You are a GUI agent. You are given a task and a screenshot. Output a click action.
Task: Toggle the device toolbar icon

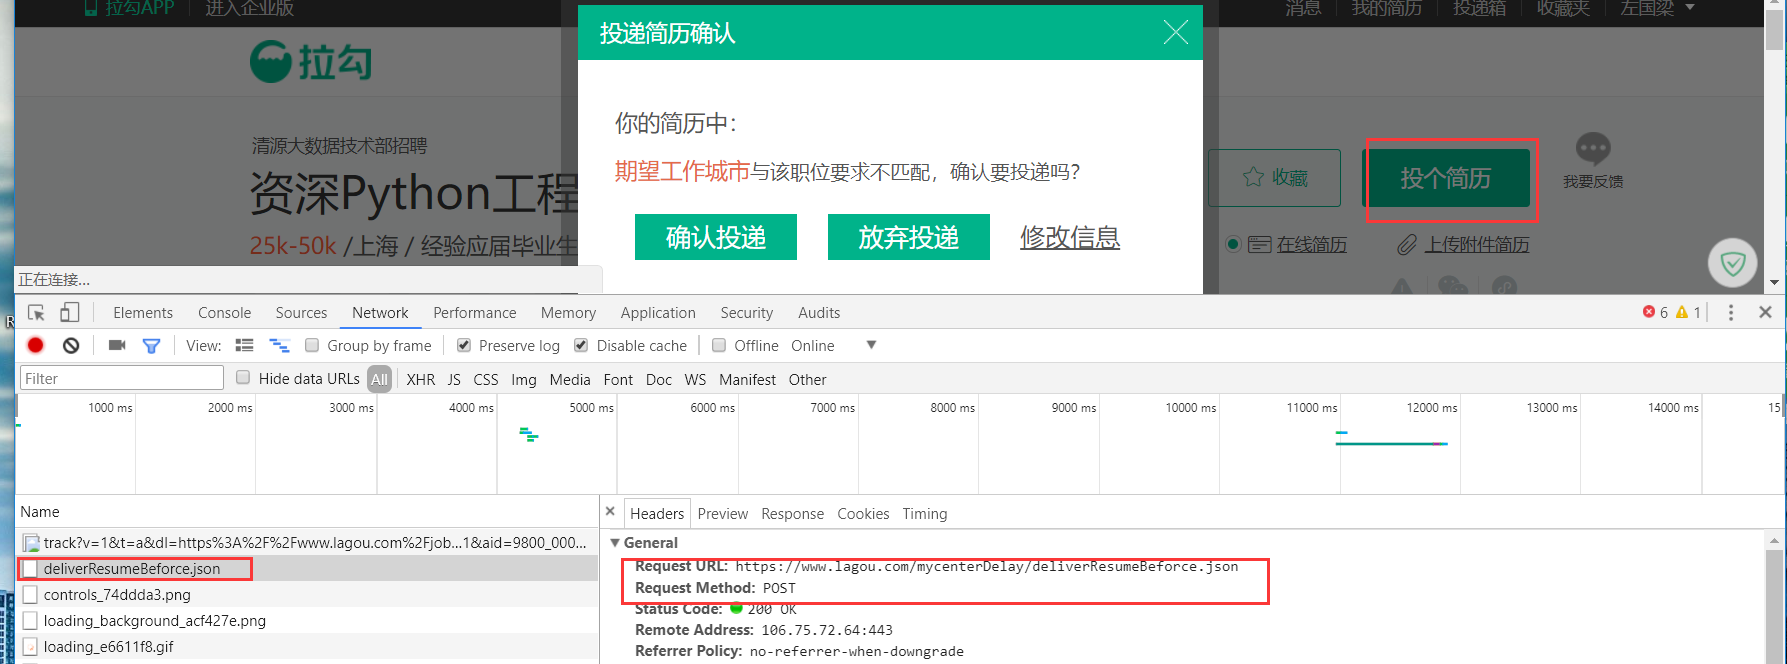pos(69,313)
